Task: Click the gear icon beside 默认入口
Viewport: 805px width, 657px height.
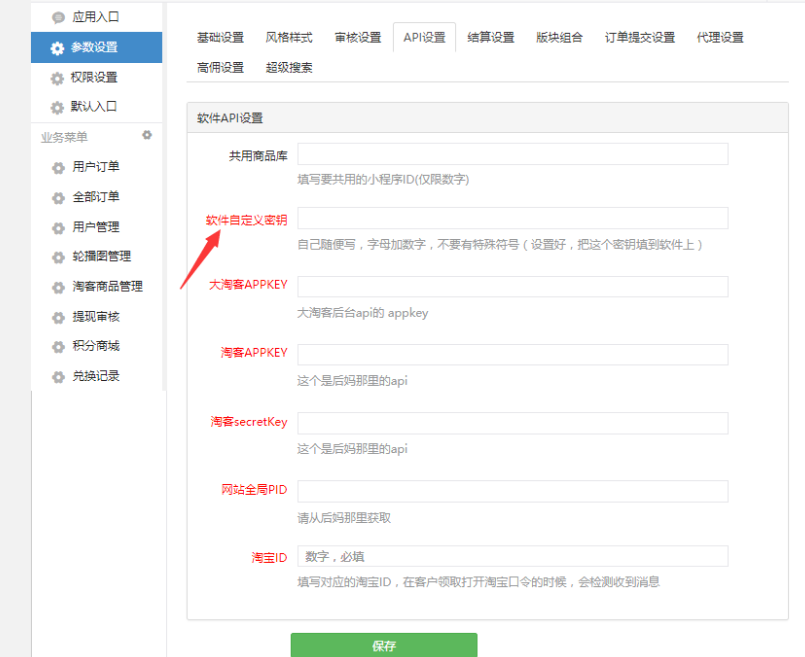Action: coord(58,107)
